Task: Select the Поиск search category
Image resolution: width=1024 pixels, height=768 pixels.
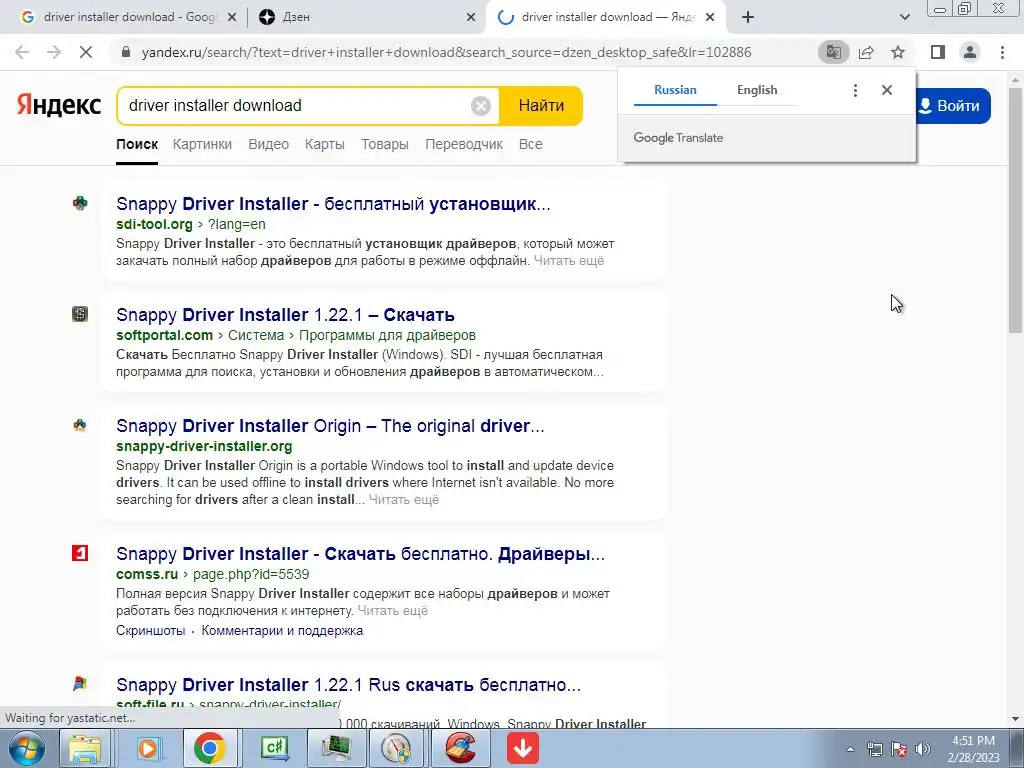Action: pyautogui.click(x=137, y=144)
